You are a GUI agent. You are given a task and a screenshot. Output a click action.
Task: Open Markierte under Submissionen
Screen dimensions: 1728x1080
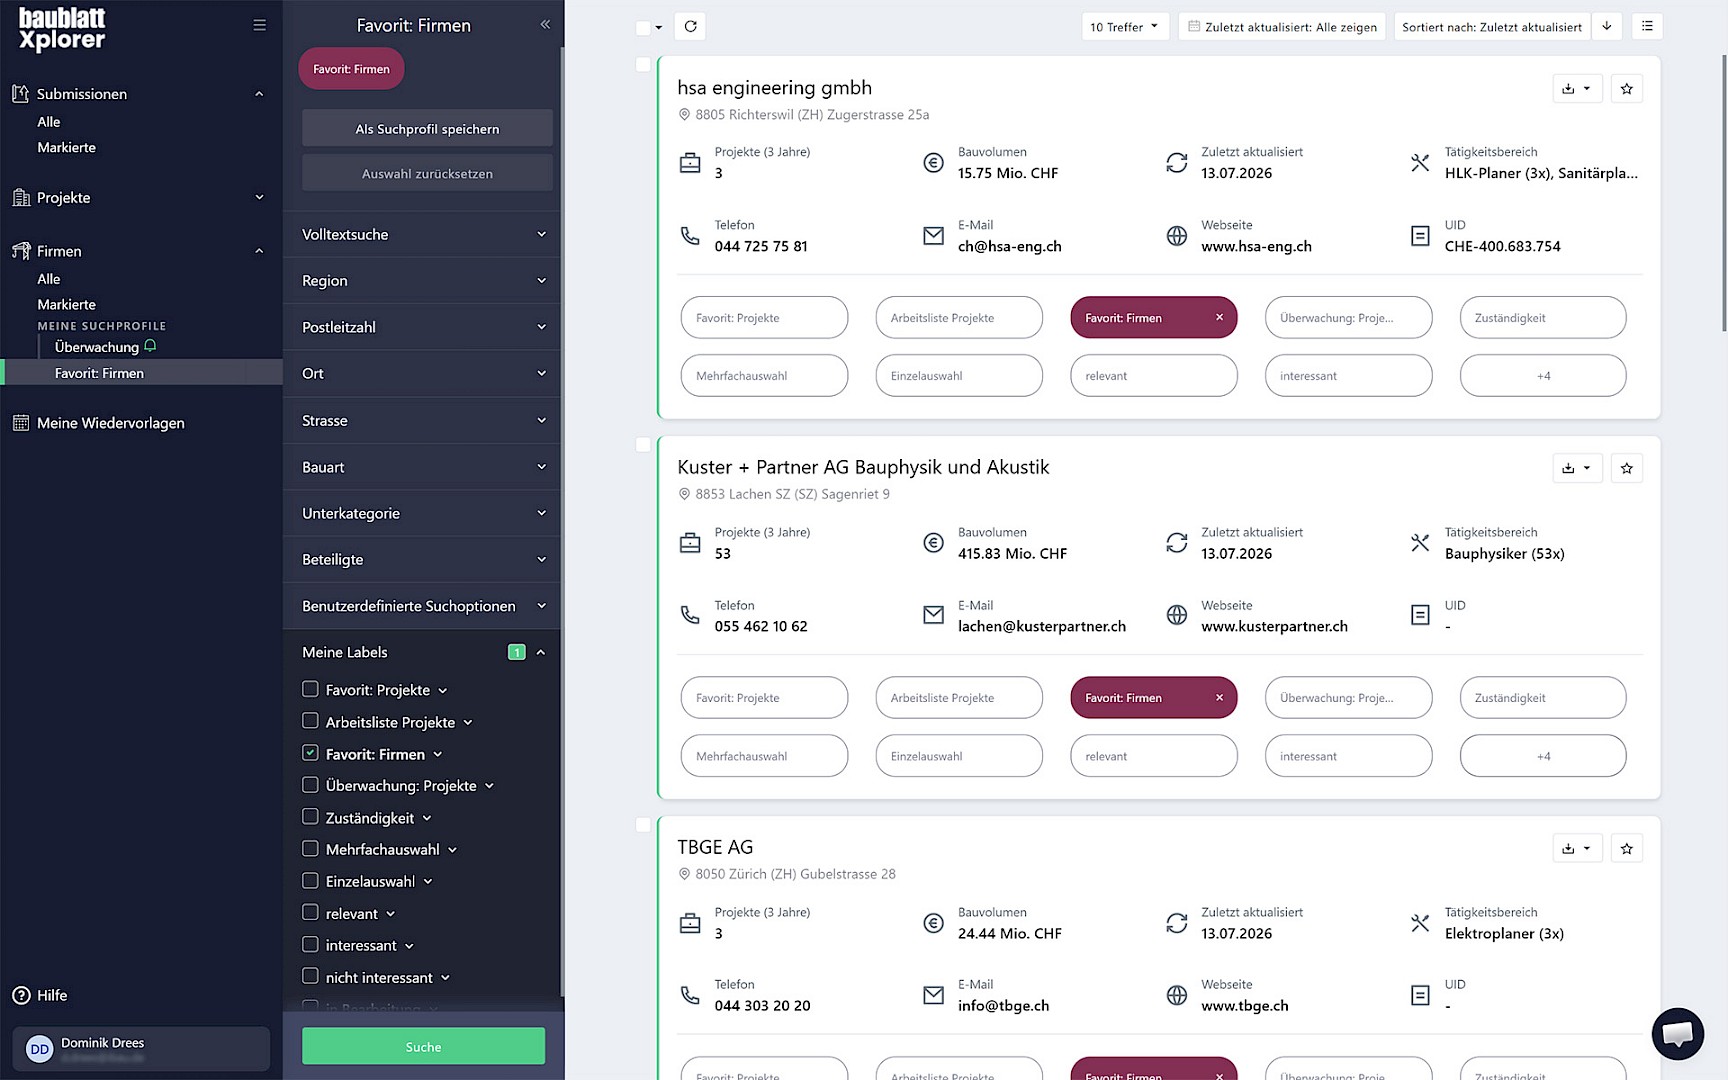(67, 148)
